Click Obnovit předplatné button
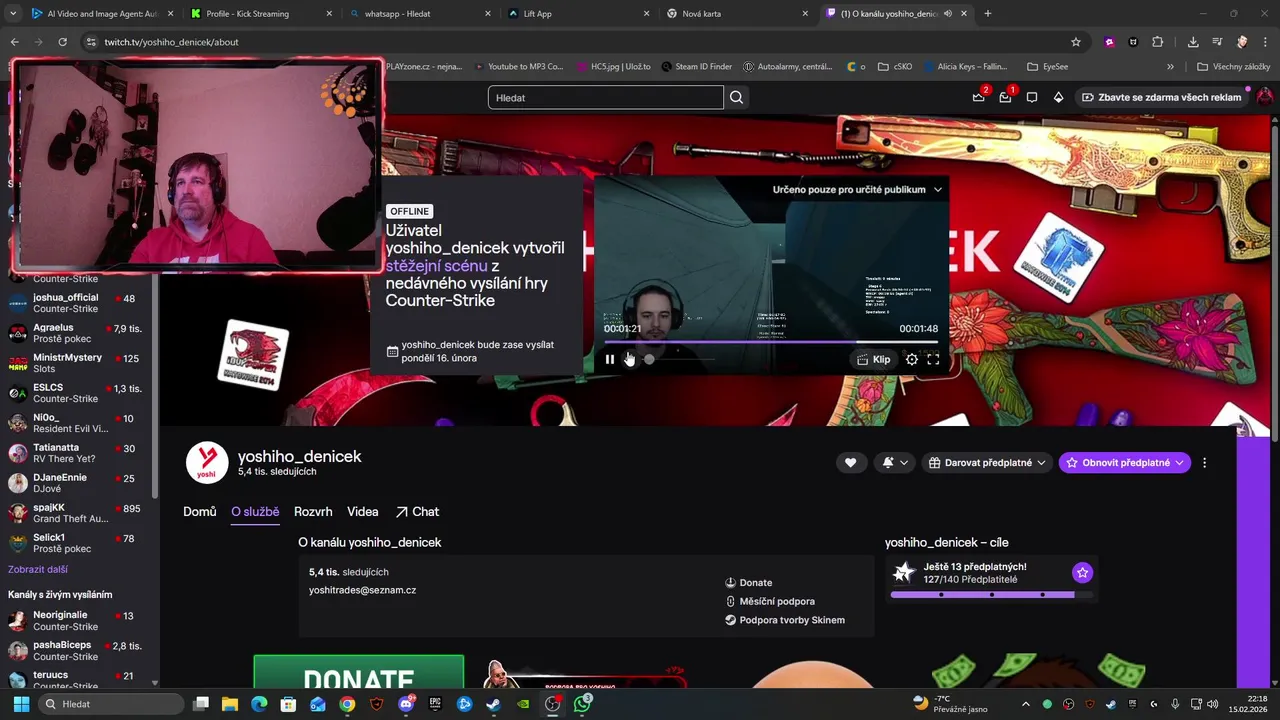This screenshot has width=1280, height=720. click(x=1125, y=462)
